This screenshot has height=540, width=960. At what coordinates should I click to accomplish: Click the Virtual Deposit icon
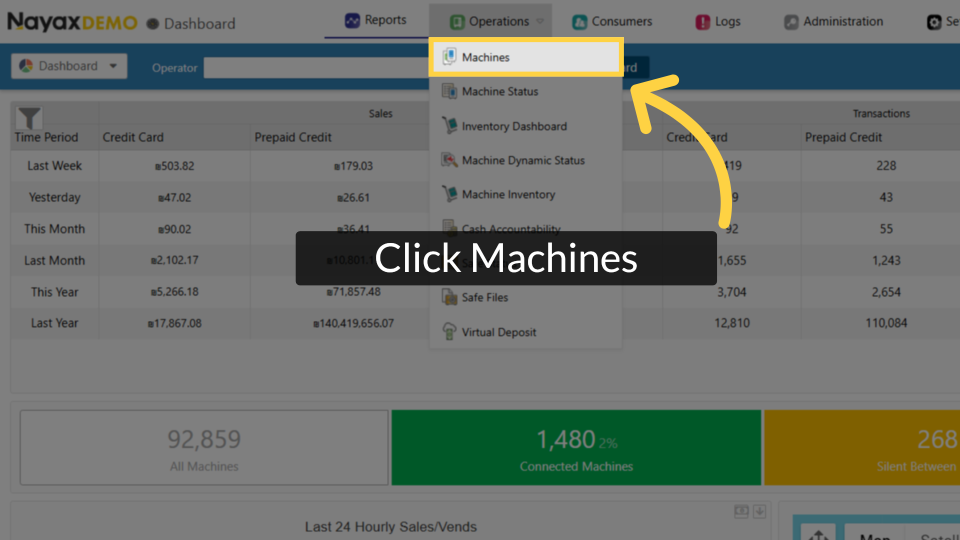(x=449, y=332)
